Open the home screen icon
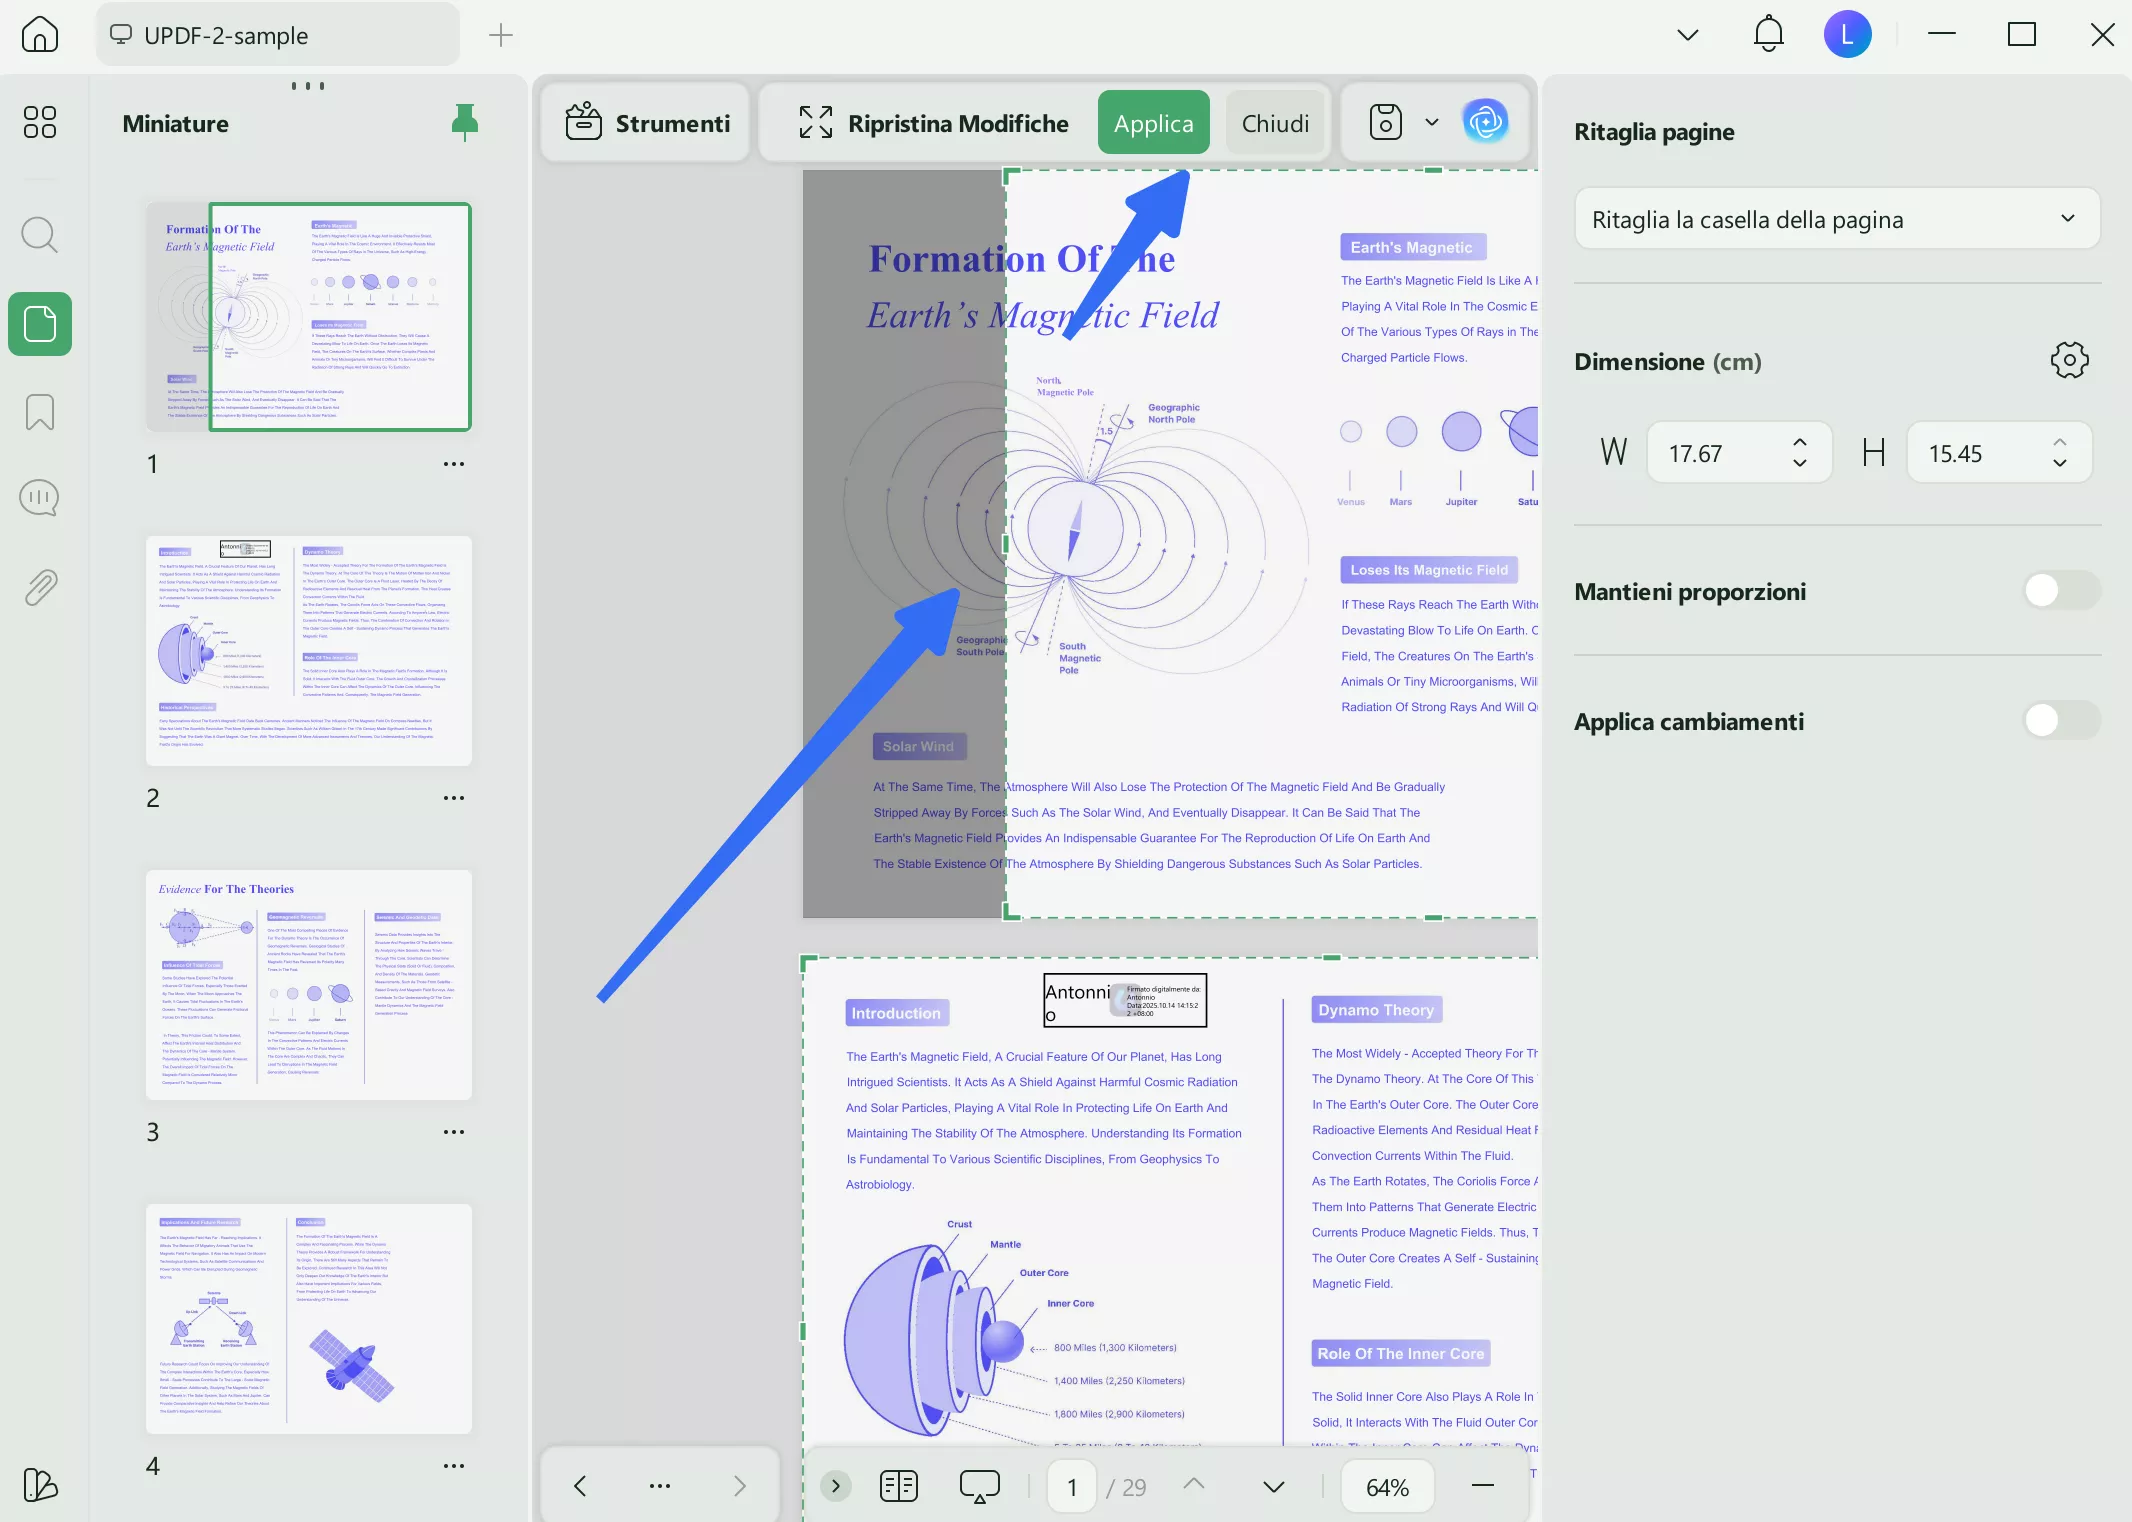Image resolution: width=2132 pixels, height=1522 pixels. (39, 35)
